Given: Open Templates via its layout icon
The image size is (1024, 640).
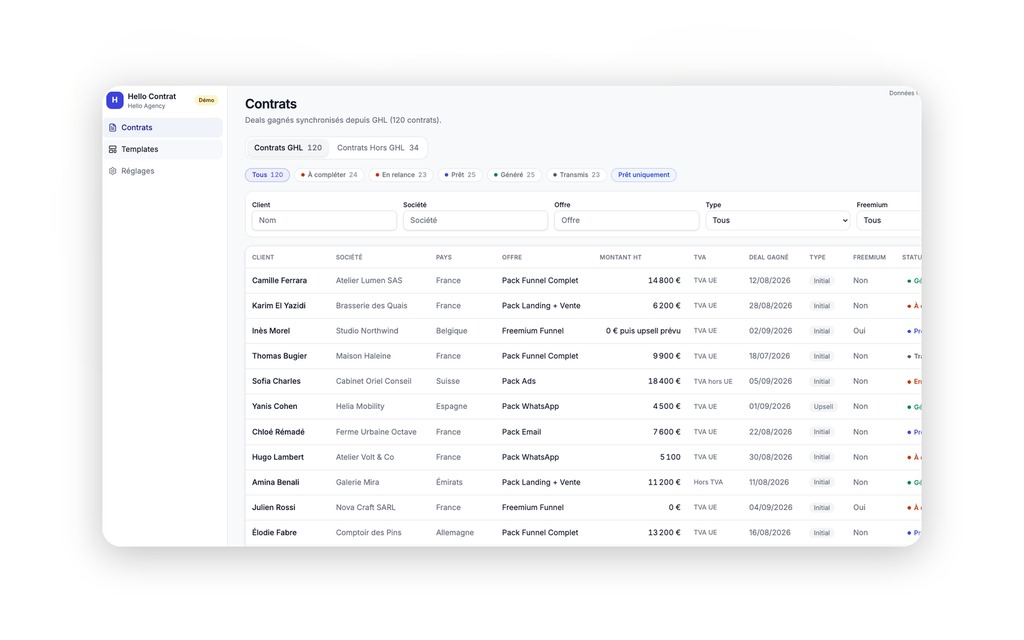Looking at the screenshot, I should [112, 149].
